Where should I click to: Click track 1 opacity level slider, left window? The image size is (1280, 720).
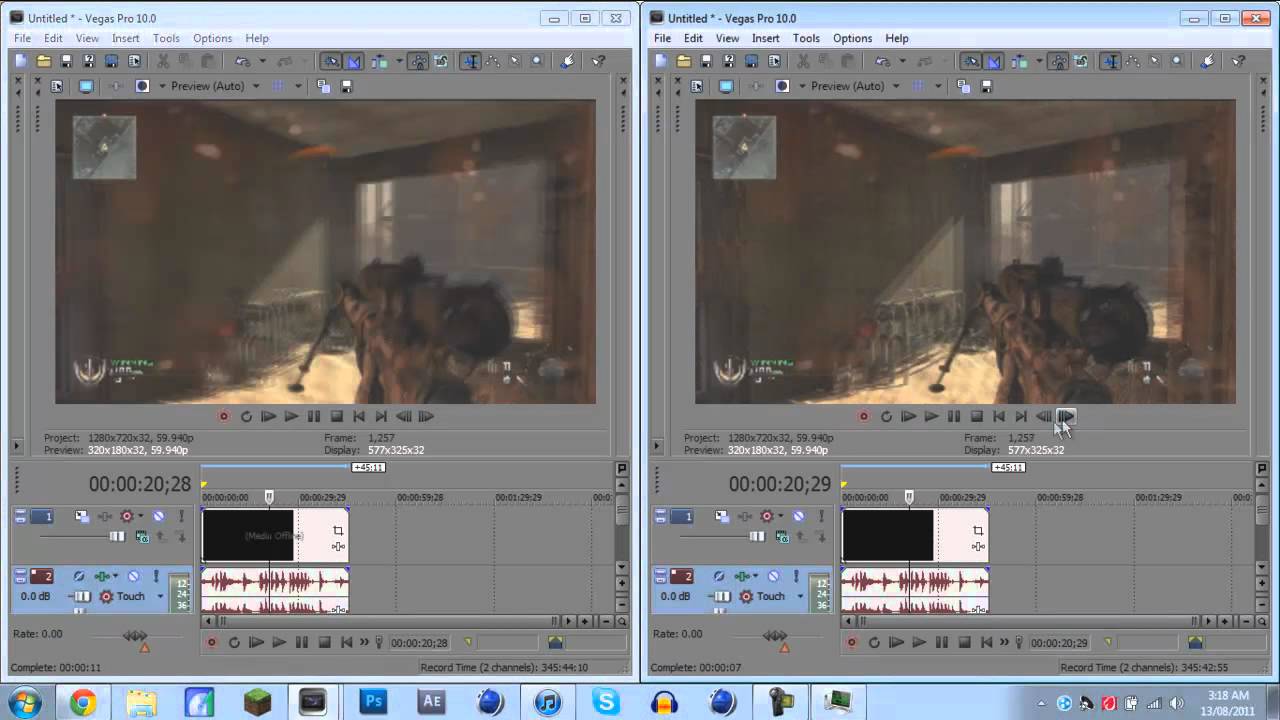(117, 537)
